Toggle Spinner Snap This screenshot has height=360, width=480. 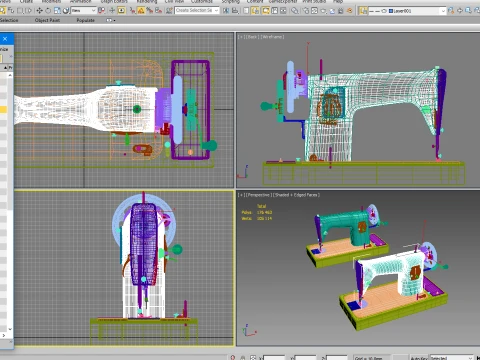pos(158,11)
